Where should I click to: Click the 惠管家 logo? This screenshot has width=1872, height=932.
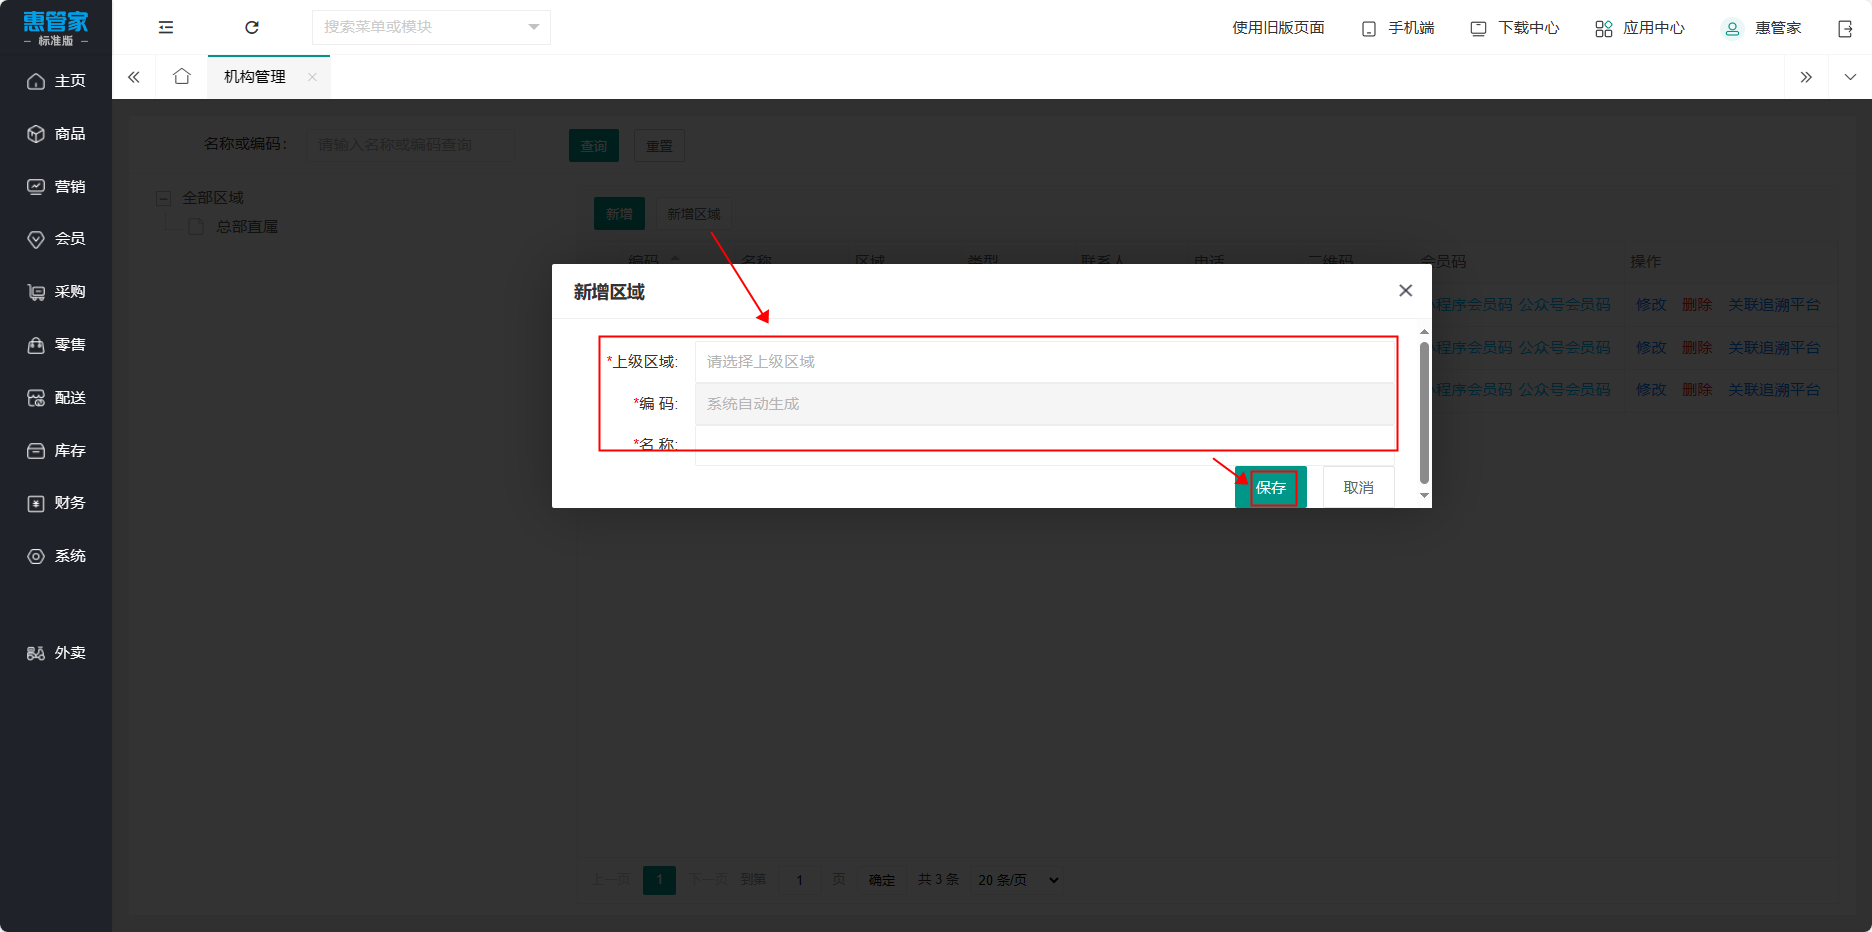point(56,28)
